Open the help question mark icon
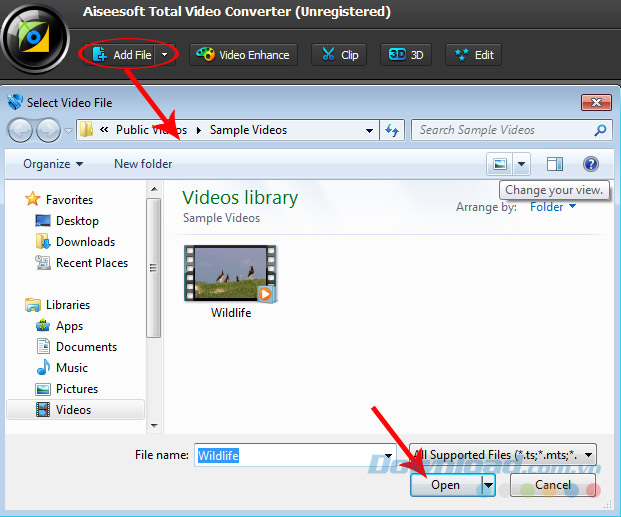The image size is (621, 517). pyautogui.click(x=590, y=164)
